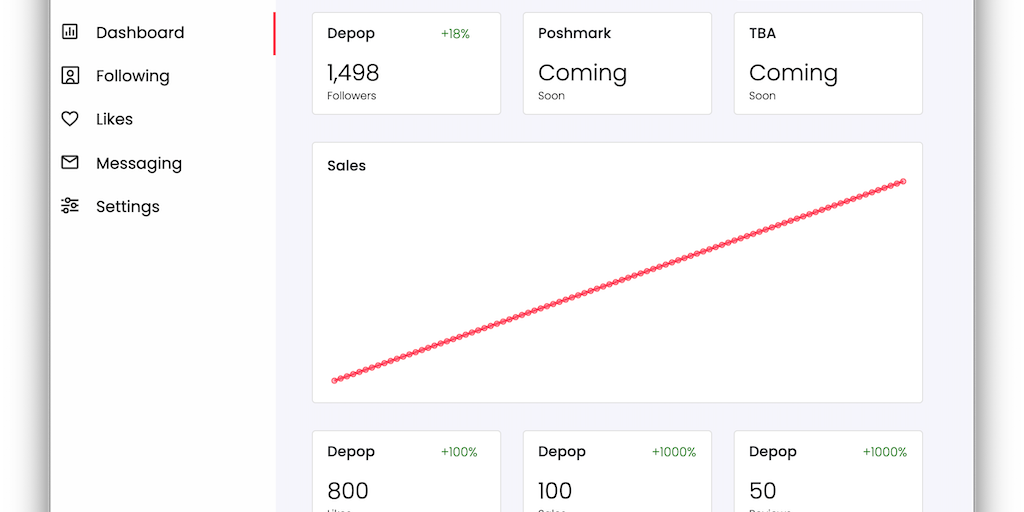Click the Sales chart title

click(x=346, y=166)
